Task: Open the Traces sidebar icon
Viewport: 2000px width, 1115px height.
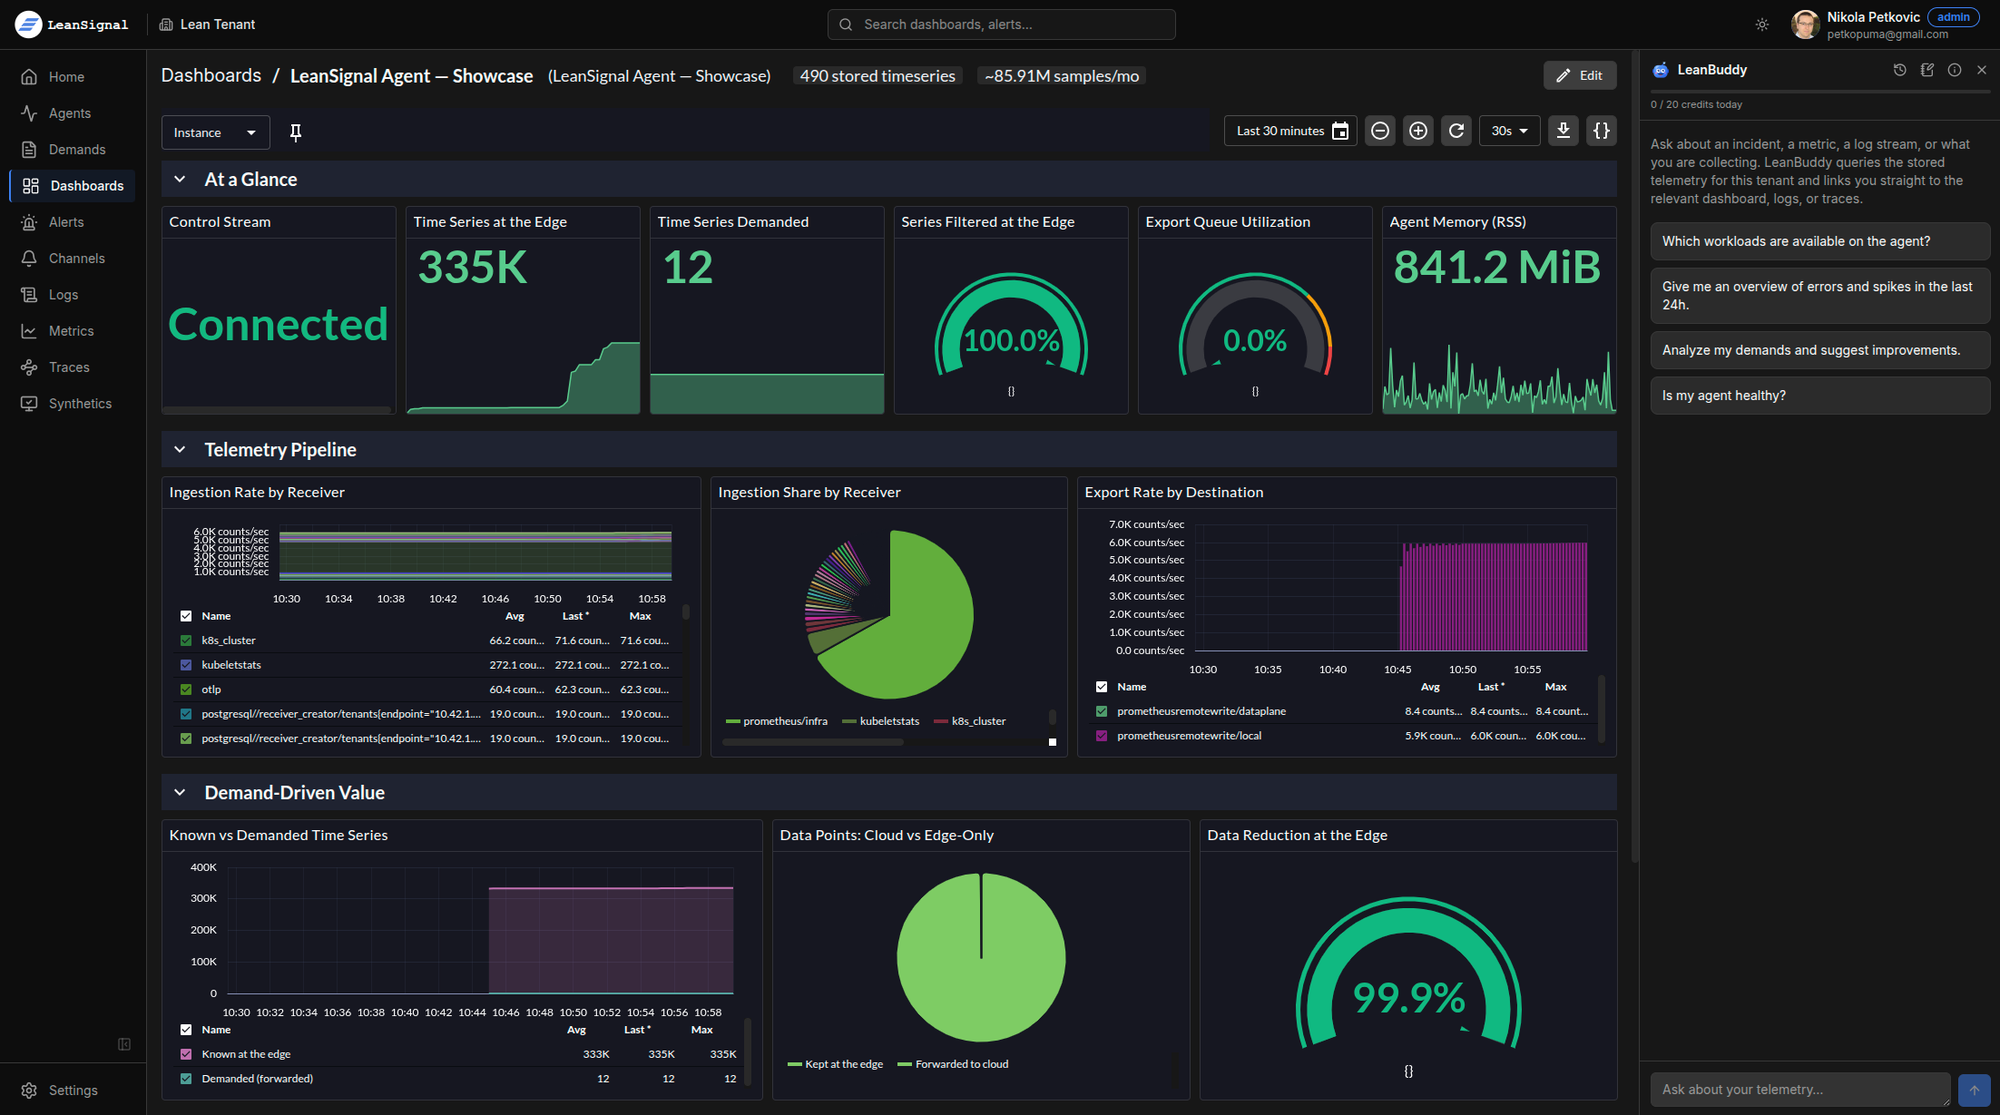Action: pyautogui.click(x=29, y=367)
